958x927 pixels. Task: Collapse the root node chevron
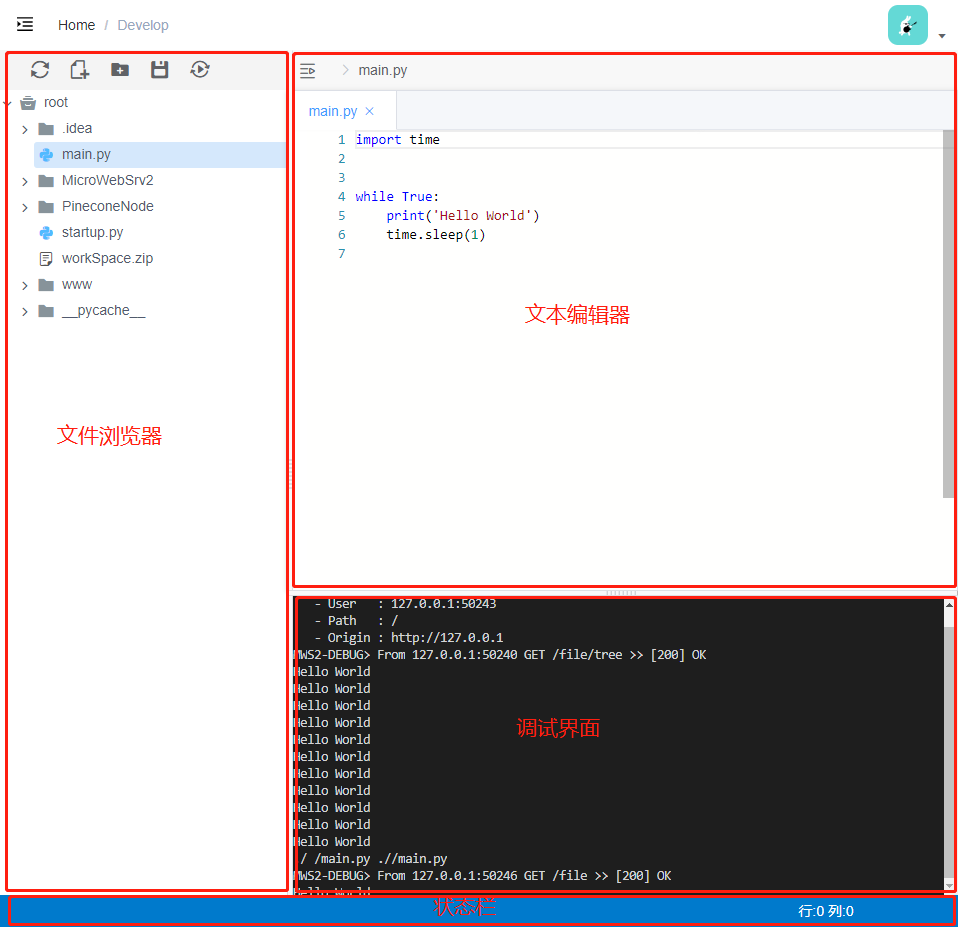coord(8,103)
